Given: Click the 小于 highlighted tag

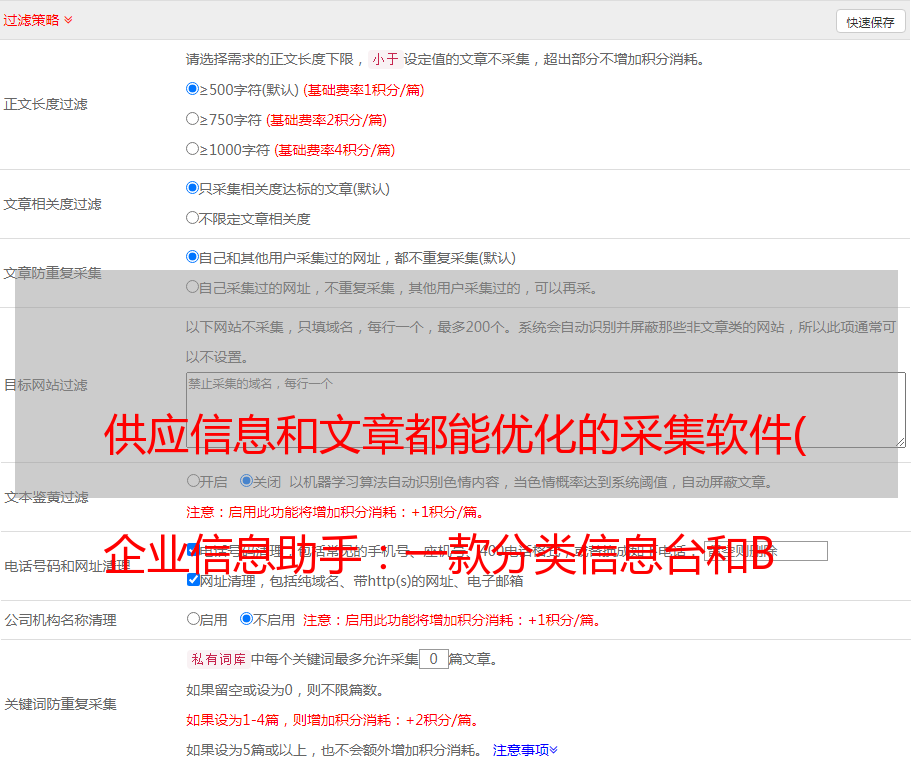Looking at the screenshot, I should [x=385, y=59].
